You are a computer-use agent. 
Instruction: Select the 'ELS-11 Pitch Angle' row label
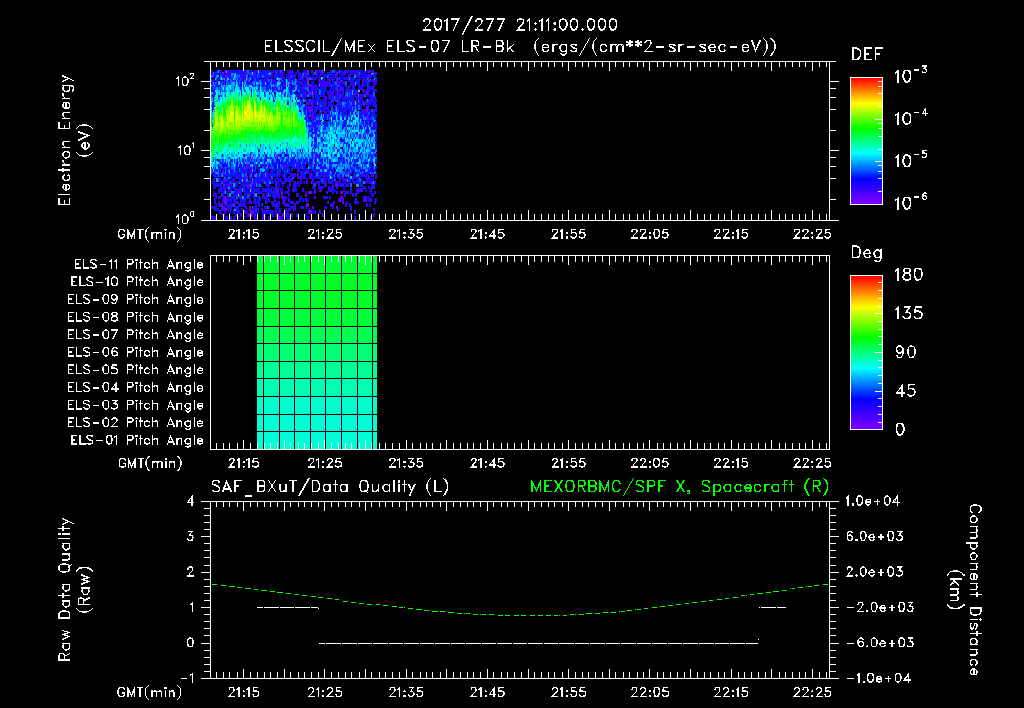[x=138, y=265]
